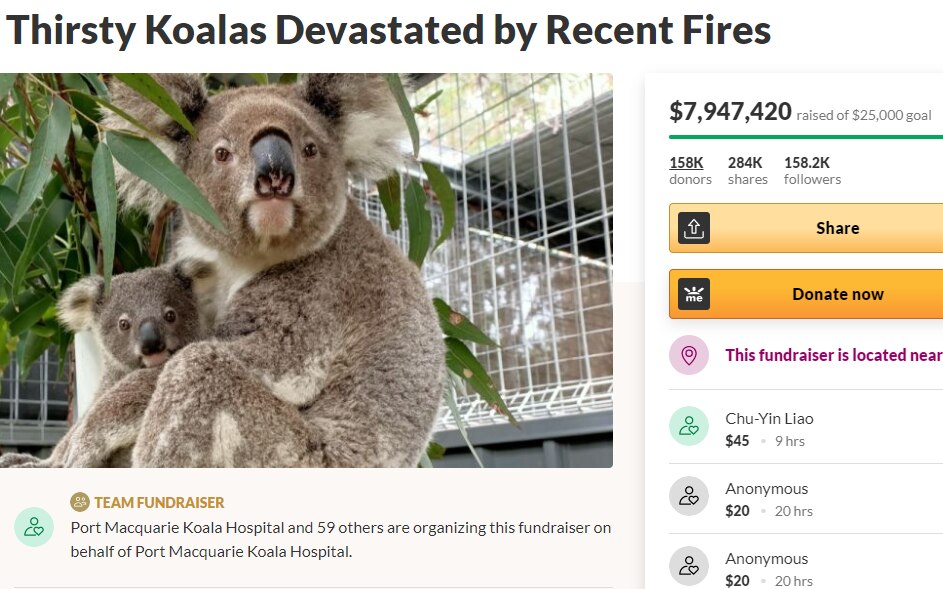Click the Donate now button
This screenshot has height=589, width=943.
click(838, 293)
